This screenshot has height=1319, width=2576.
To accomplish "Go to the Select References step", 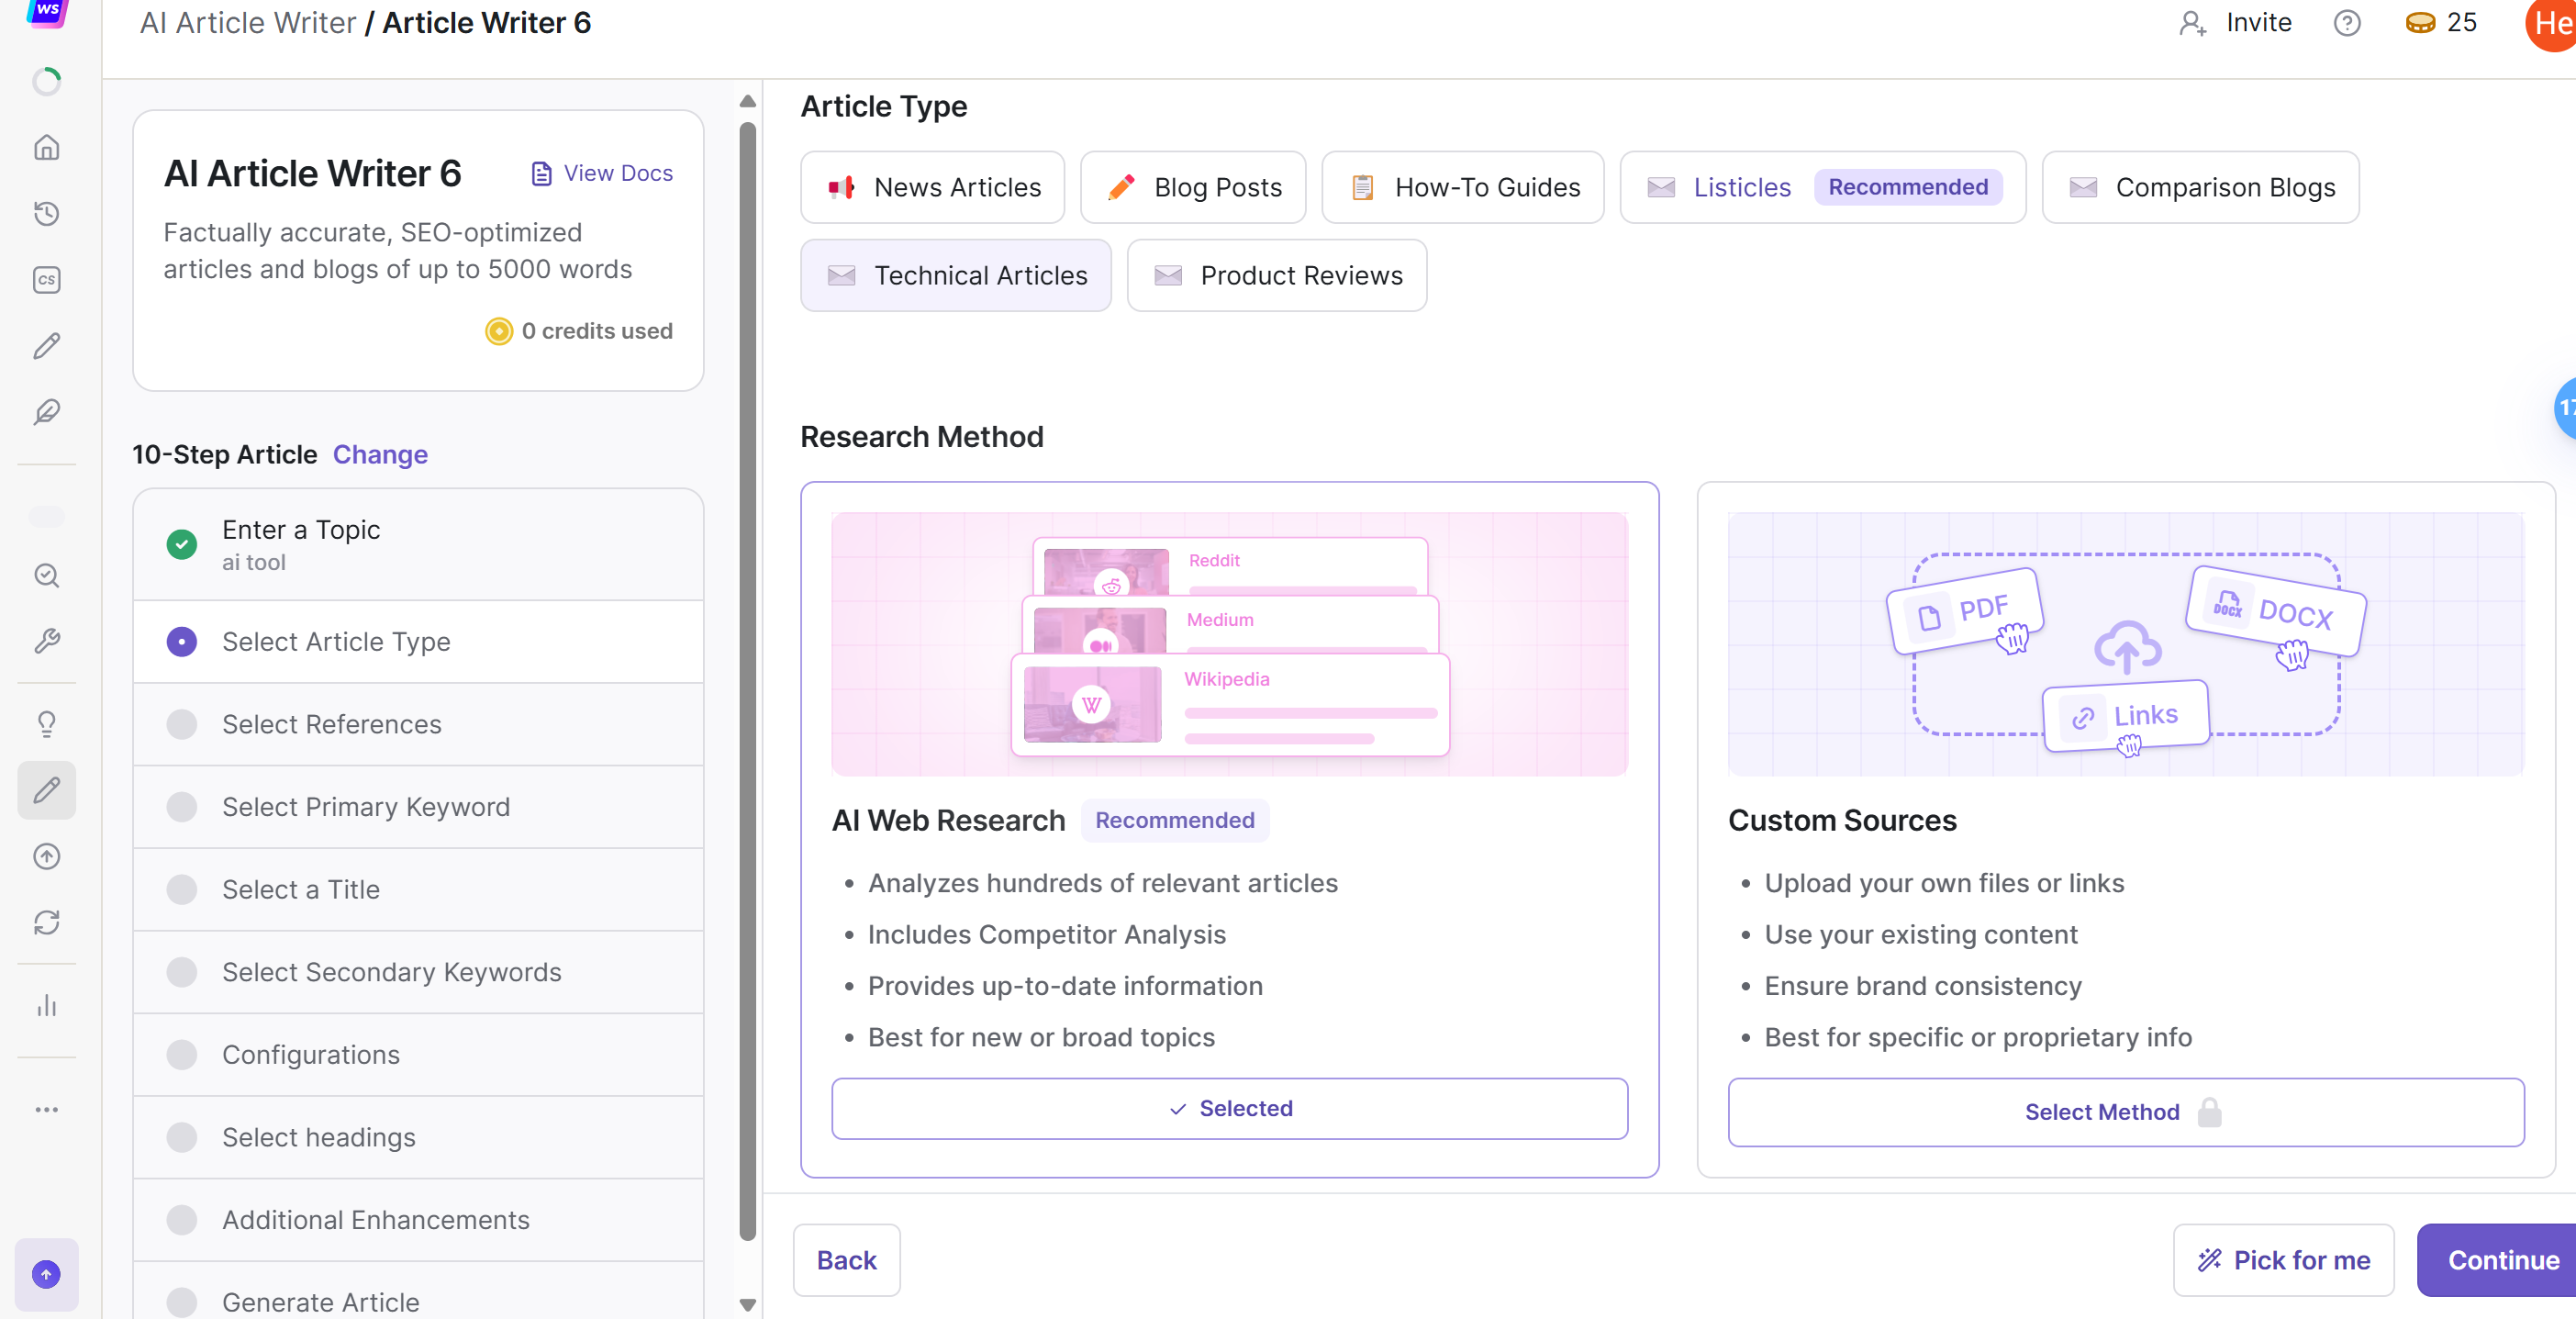I will pyautogui.click(x=331, y=724).
